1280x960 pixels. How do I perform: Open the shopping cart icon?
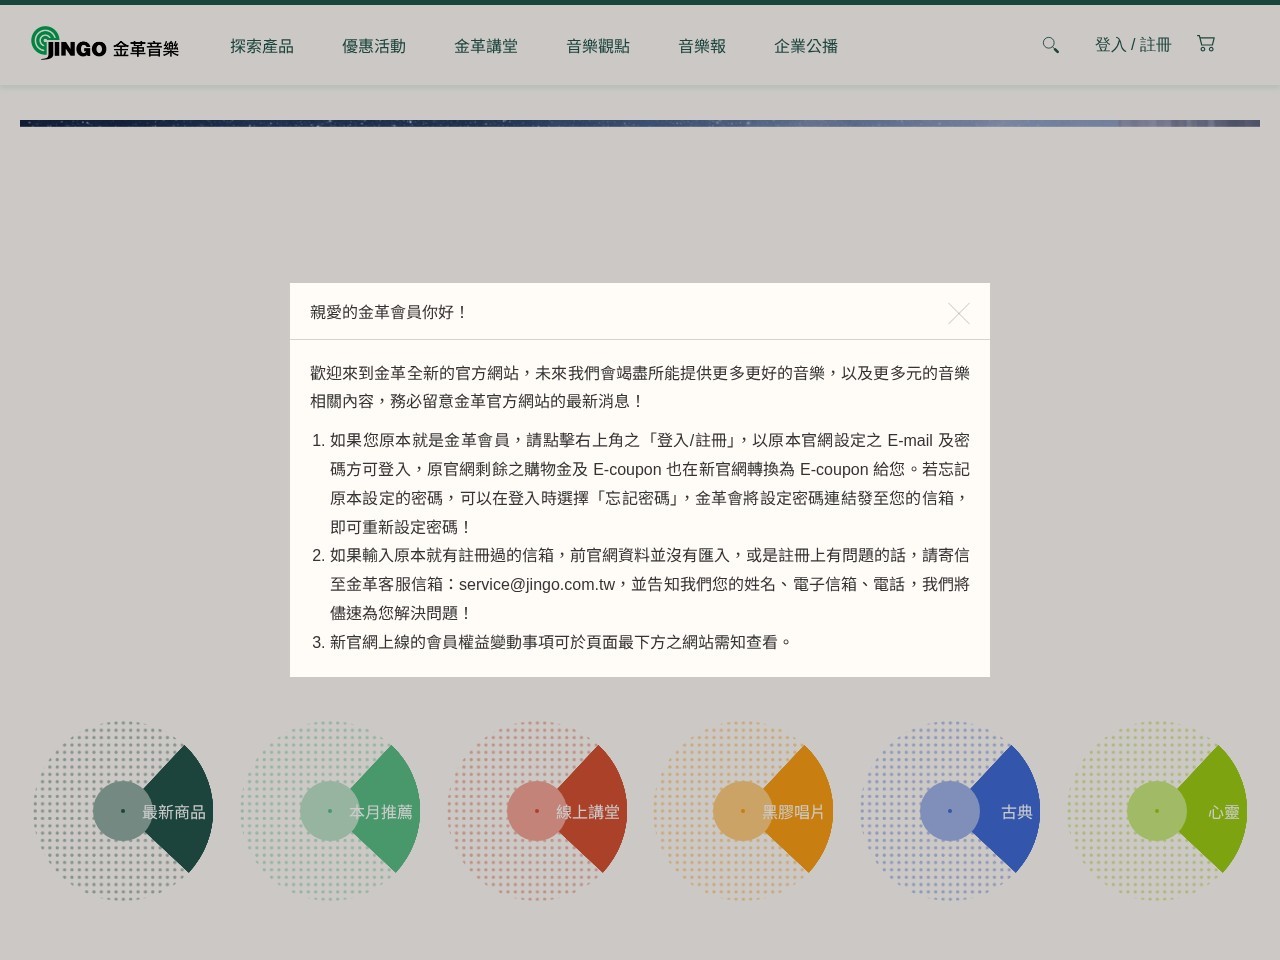click(x=1206, y=44)
